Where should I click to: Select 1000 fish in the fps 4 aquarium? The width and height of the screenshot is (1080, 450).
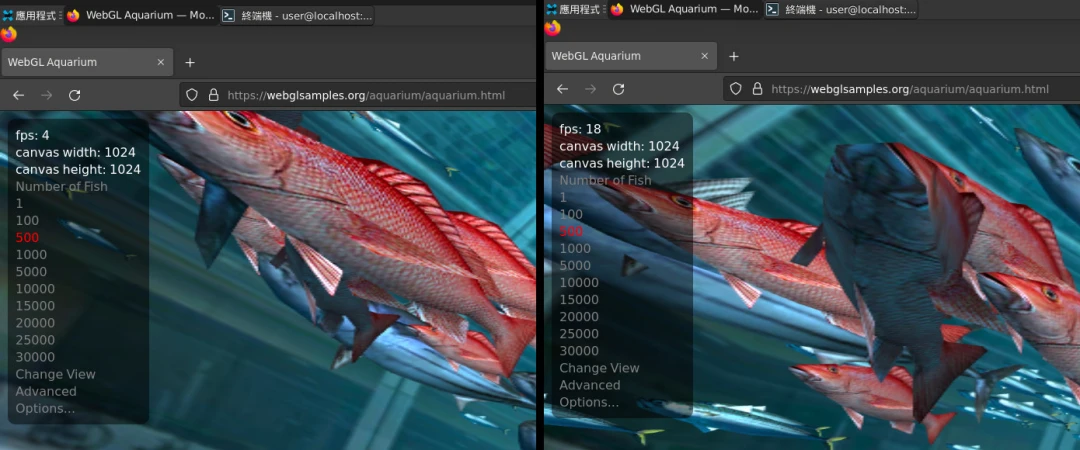point(30,255)
